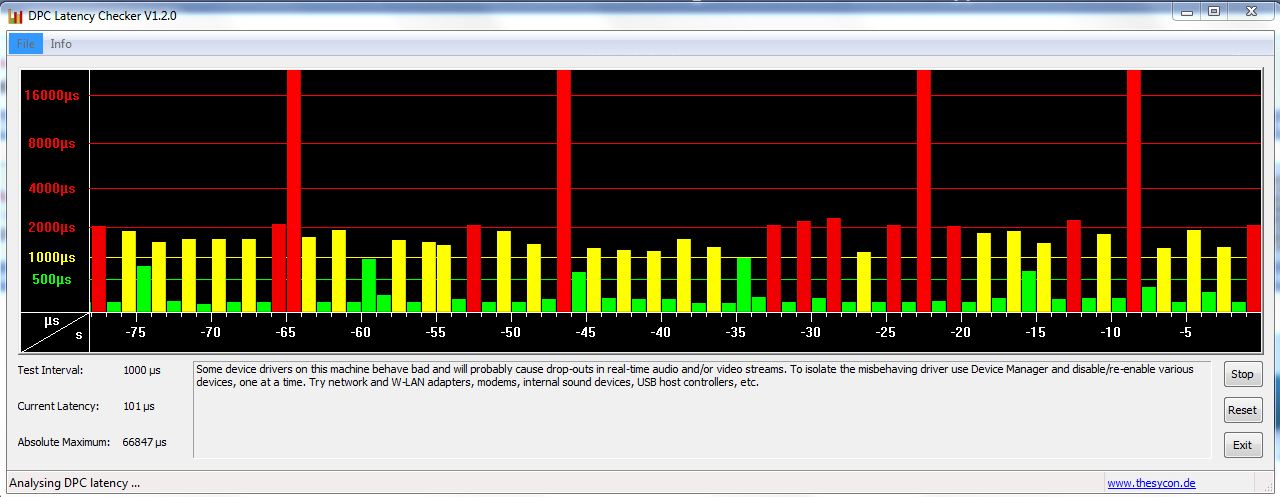Screen dimensions: 1280x497
Task: Open the Info menu
Action: coord(61,44)
